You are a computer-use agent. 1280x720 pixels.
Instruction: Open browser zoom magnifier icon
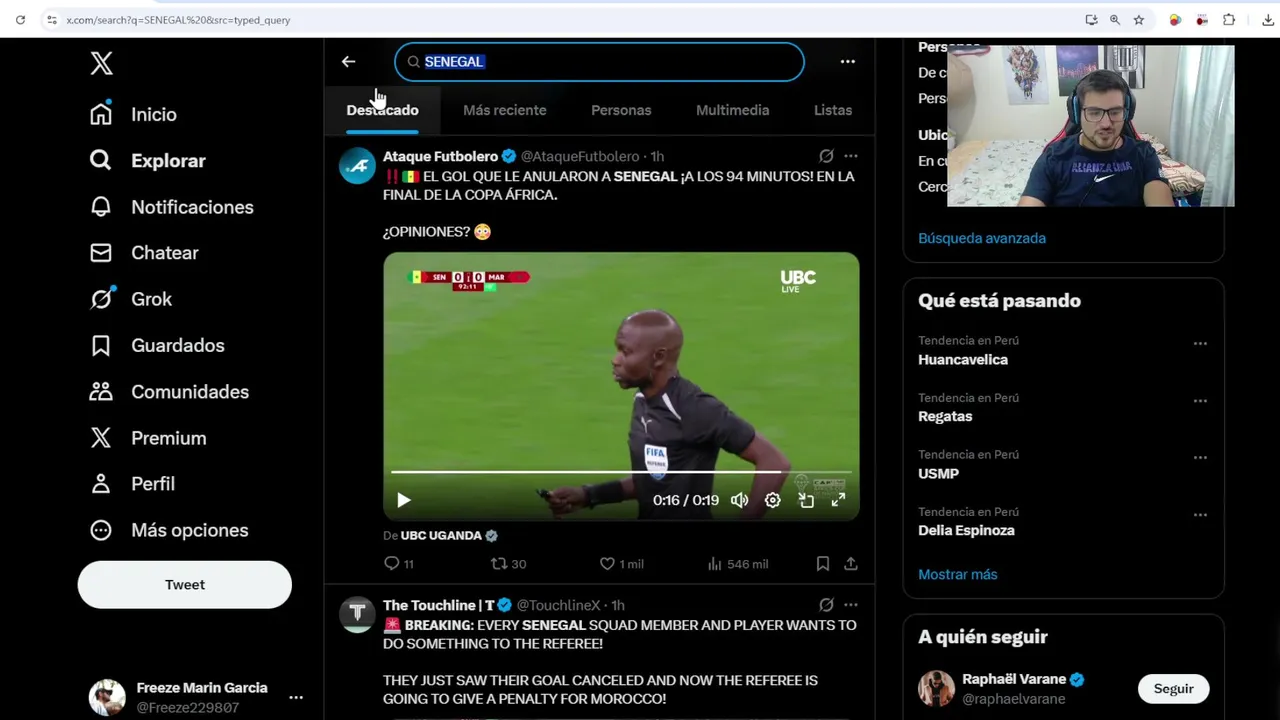click(1115, 20)
